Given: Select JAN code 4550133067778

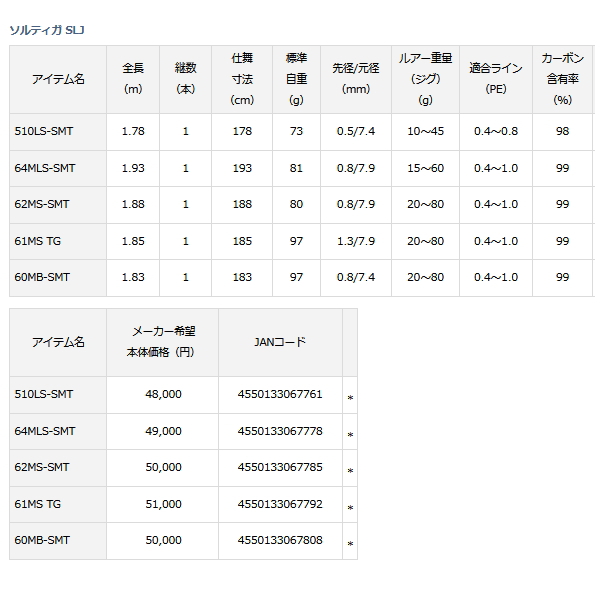Looking at the screenshot, I should tap(280, 431).
